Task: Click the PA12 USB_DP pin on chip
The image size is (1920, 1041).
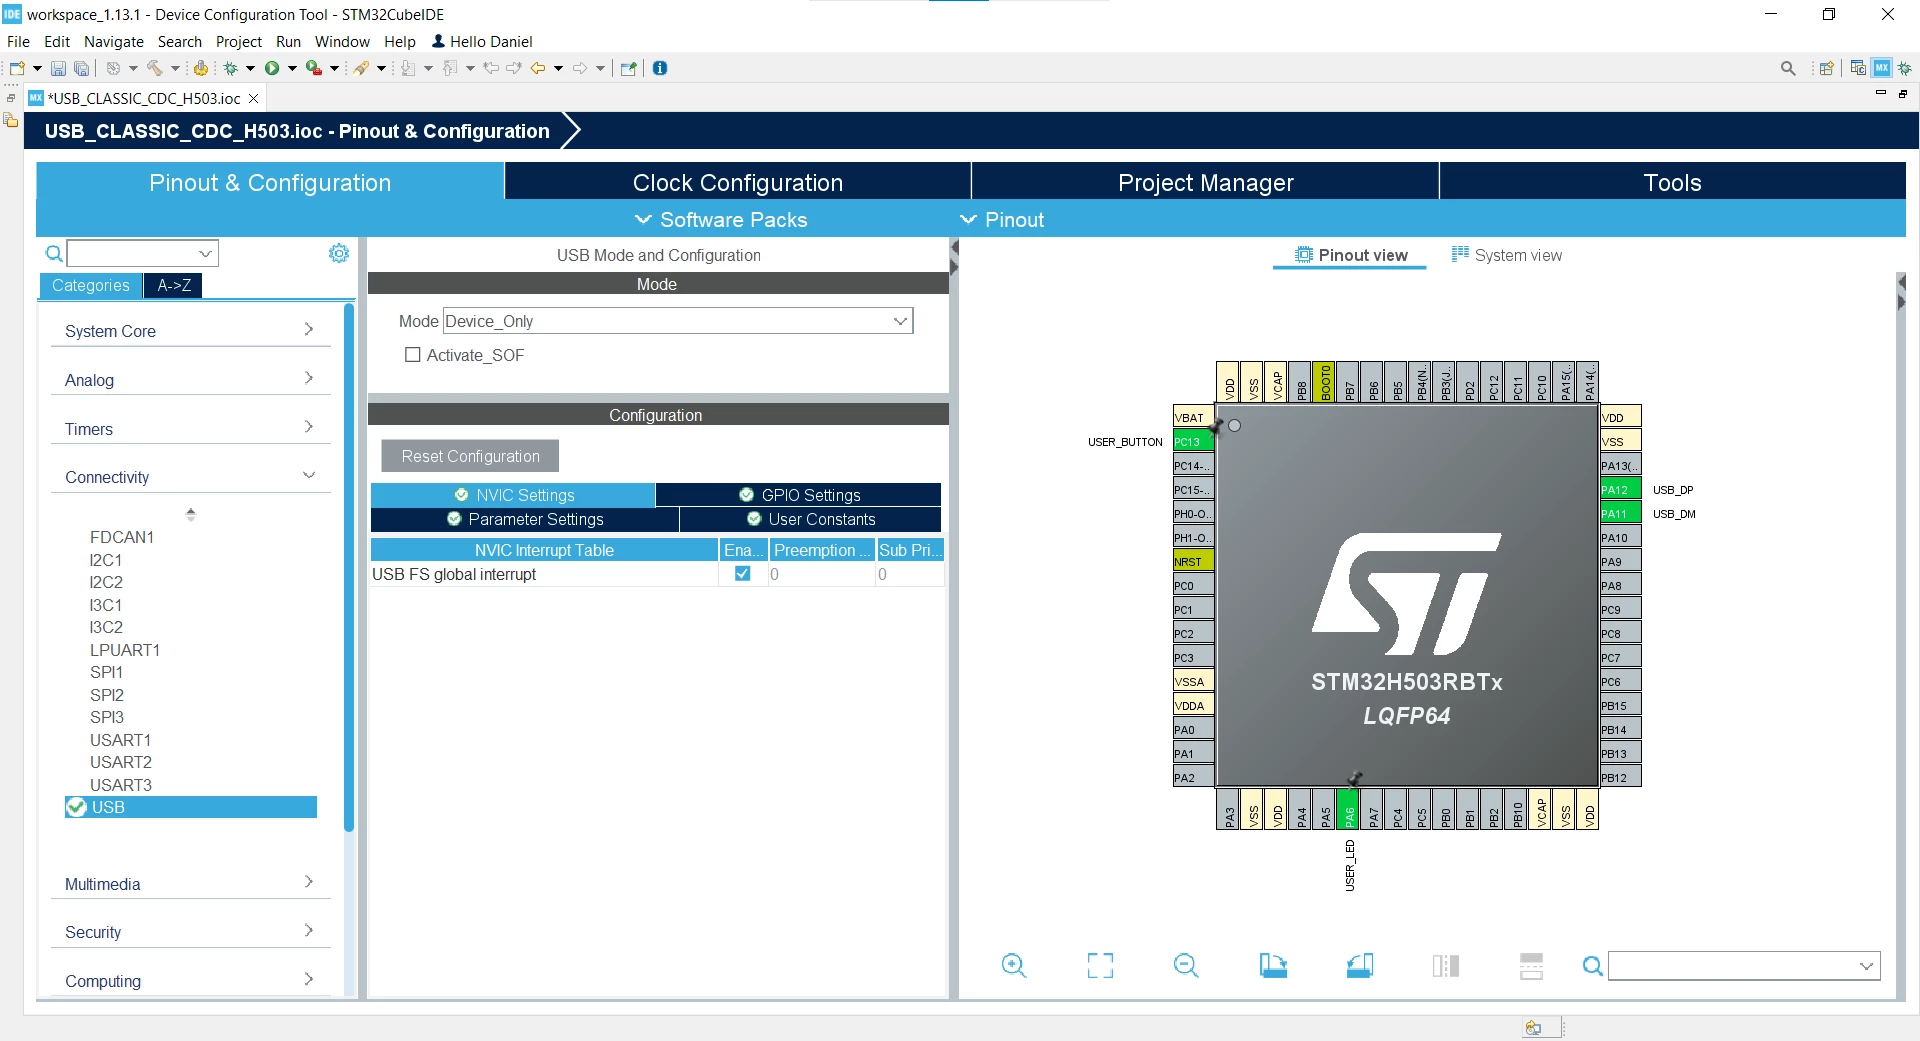Action: click(1621, 490)
